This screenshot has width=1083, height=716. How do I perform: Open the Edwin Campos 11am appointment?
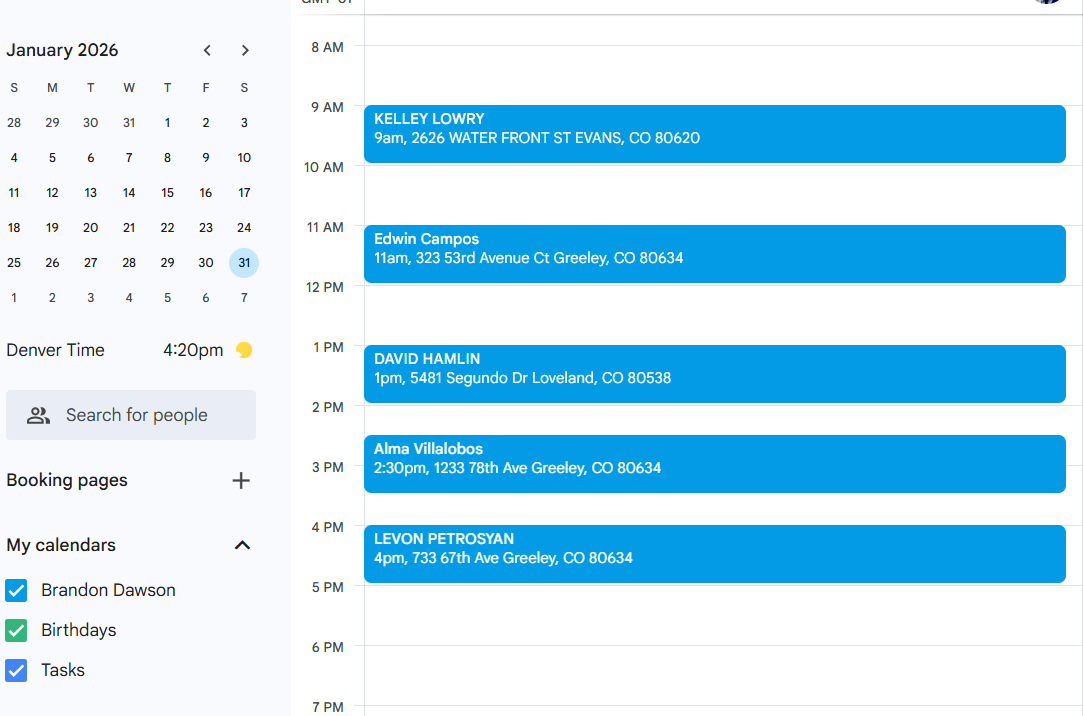pyautogui.click(x=714, y=253)
